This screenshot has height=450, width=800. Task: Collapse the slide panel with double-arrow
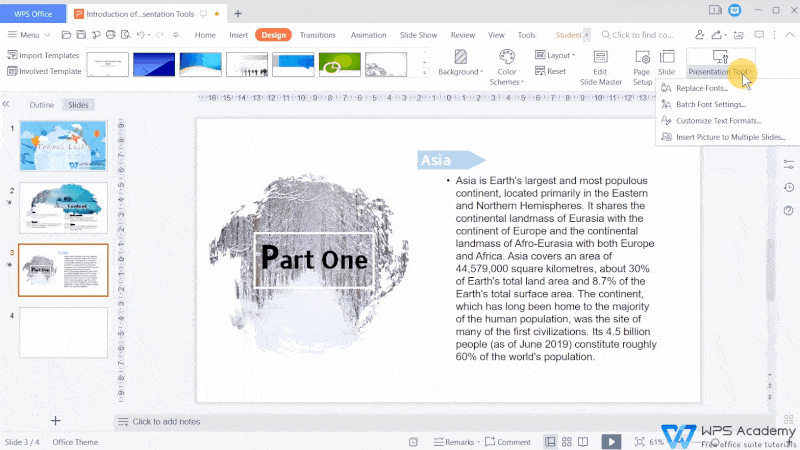click(x=6, y=104)
